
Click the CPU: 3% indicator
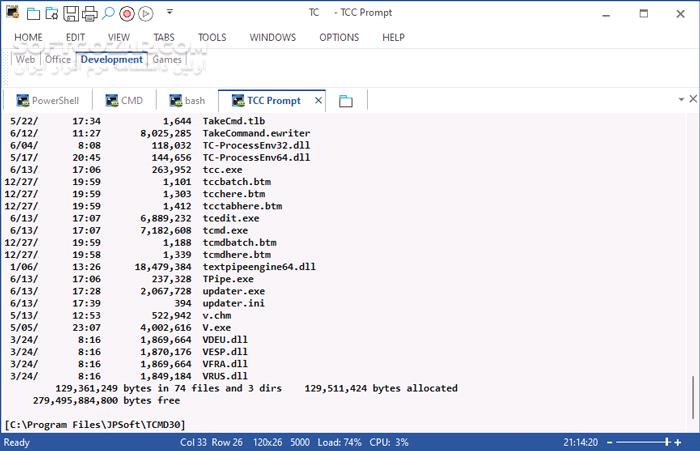point(389,442)
